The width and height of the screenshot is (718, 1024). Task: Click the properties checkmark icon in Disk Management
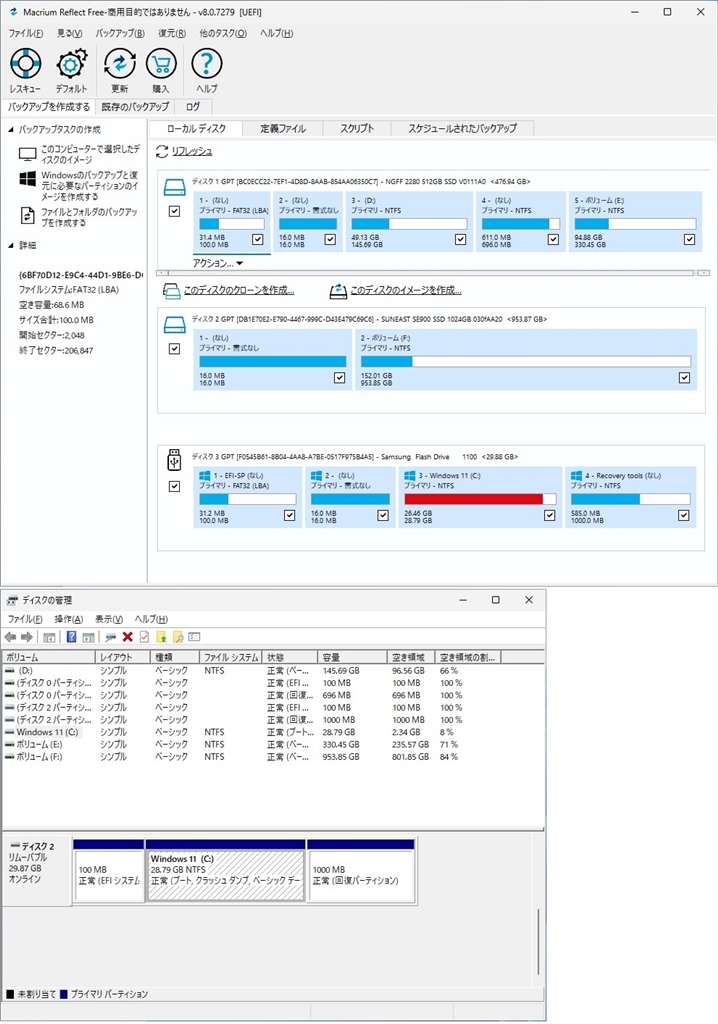coord(144,637)
